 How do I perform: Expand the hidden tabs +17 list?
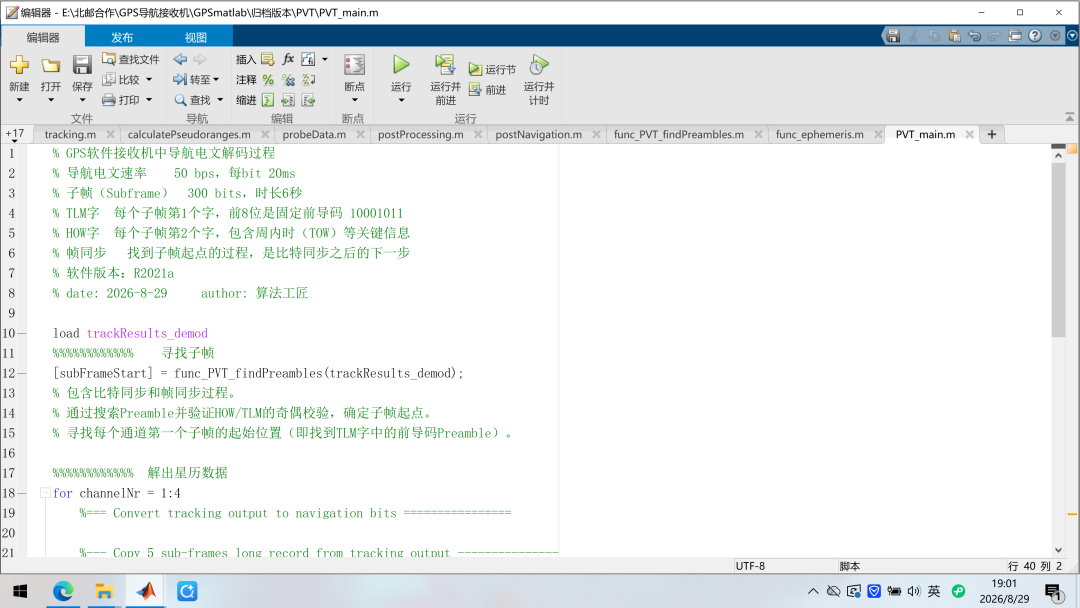14,134
